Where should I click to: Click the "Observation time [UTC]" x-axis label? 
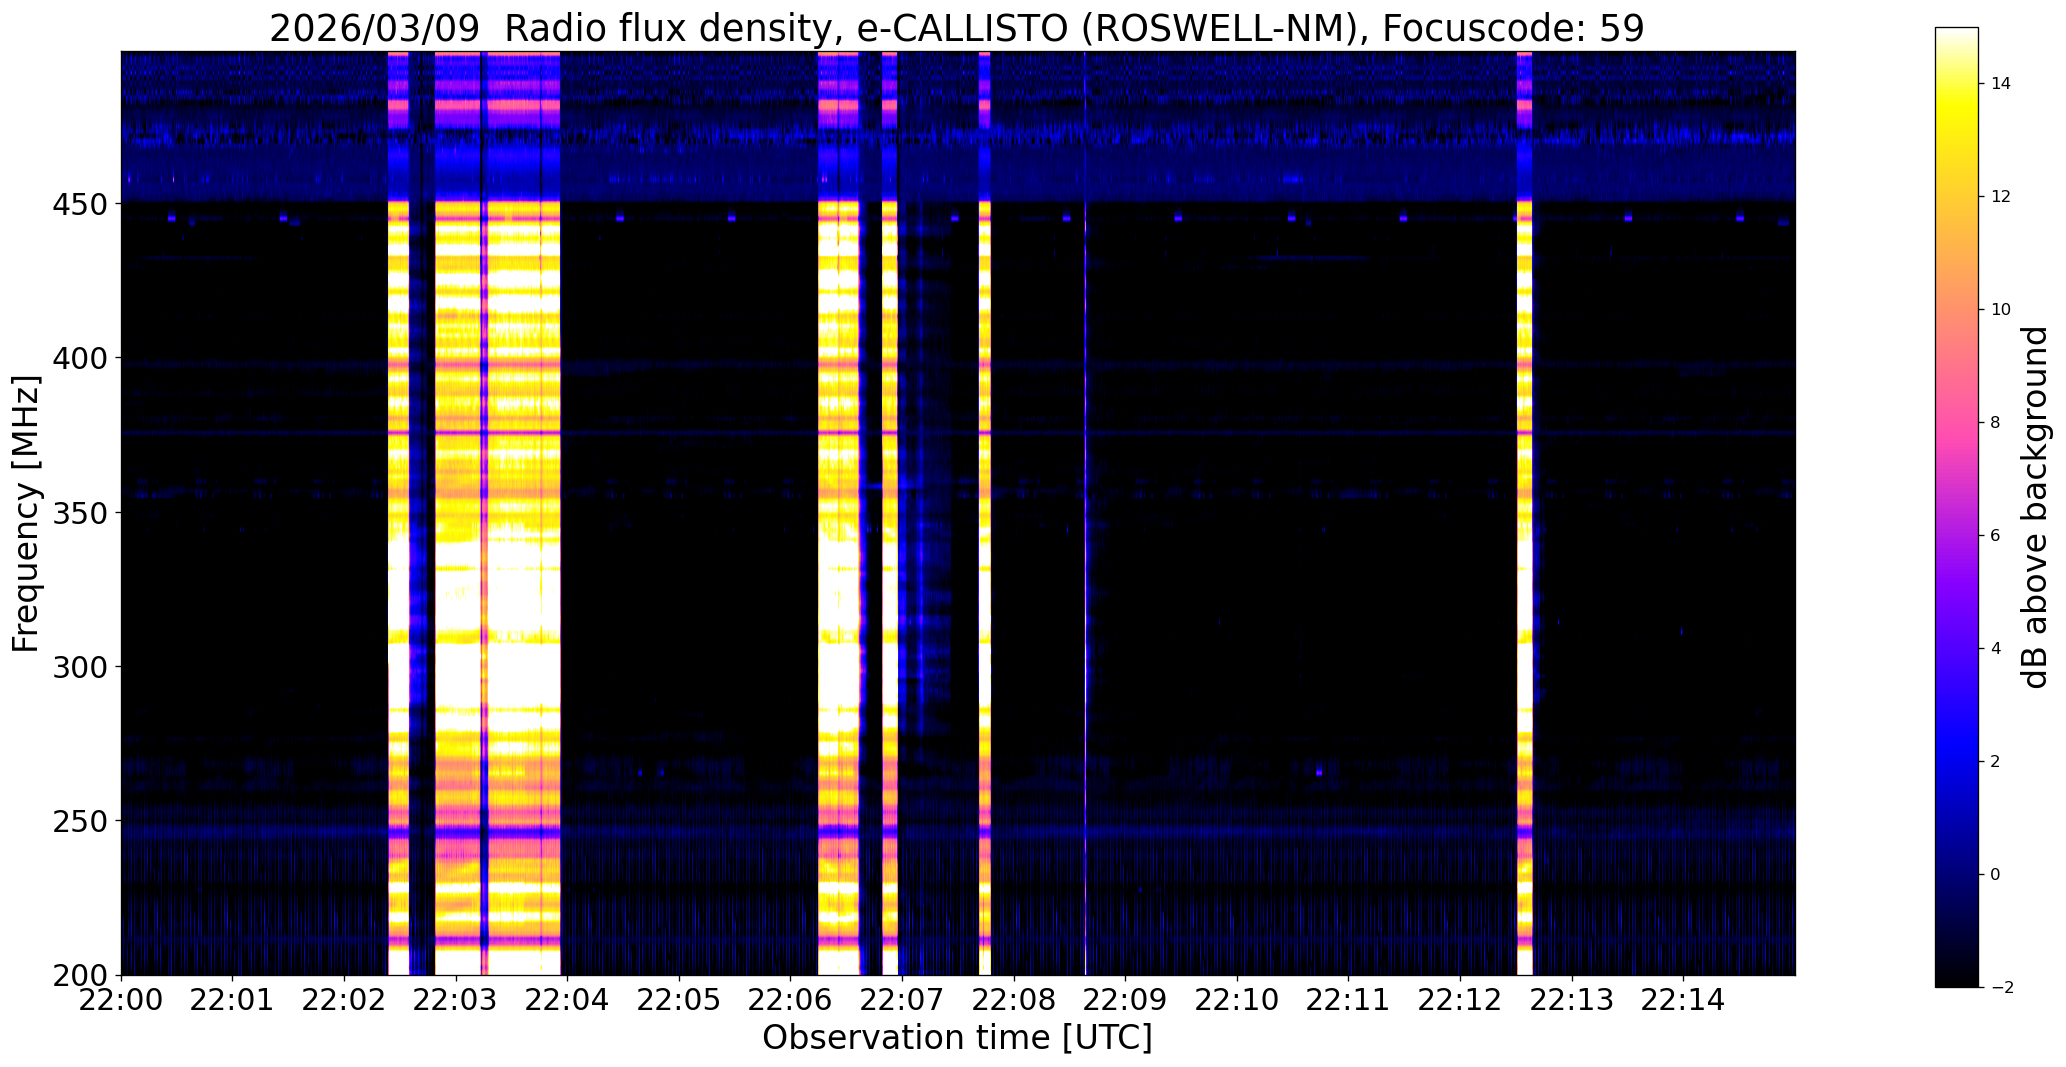[x=957, y=1038]
